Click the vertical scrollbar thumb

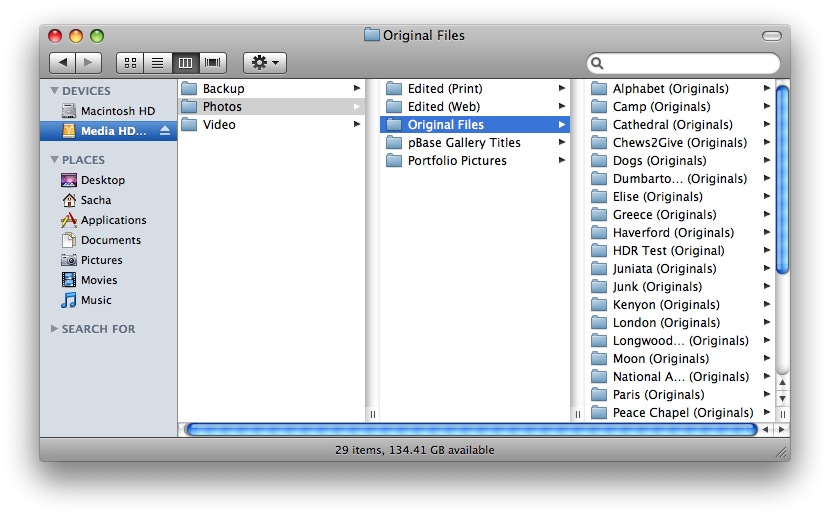782,180
